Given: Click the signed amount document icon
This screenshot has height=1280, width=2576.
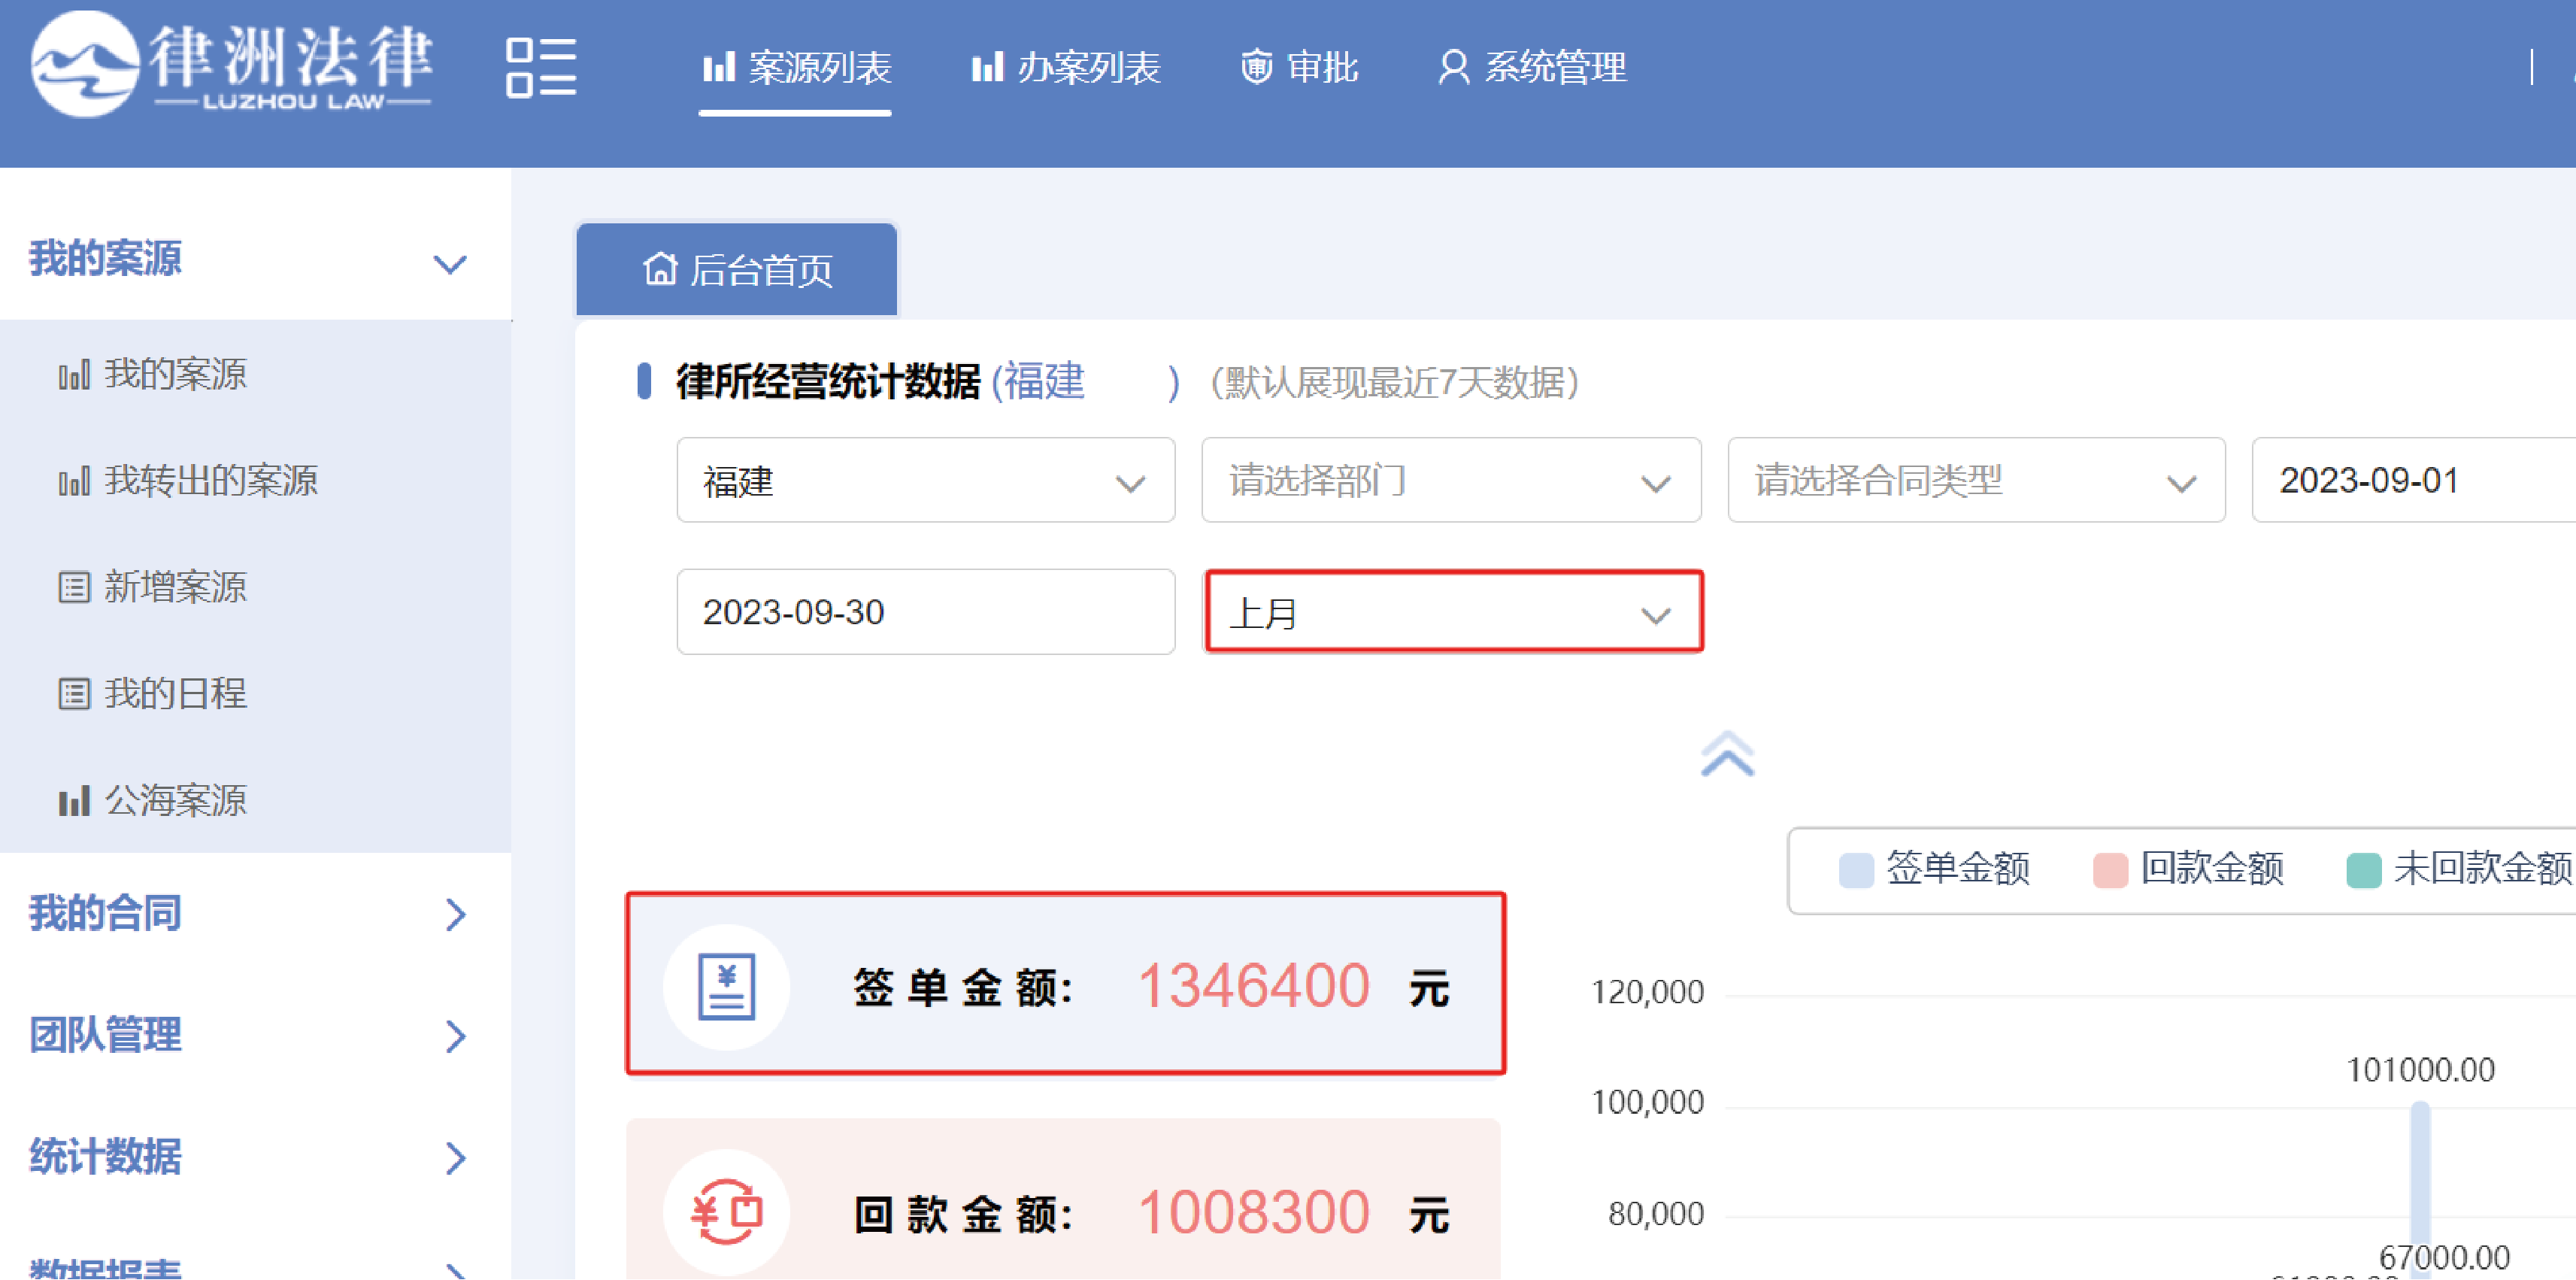Looking at the screenshot, I should (726, 986).
